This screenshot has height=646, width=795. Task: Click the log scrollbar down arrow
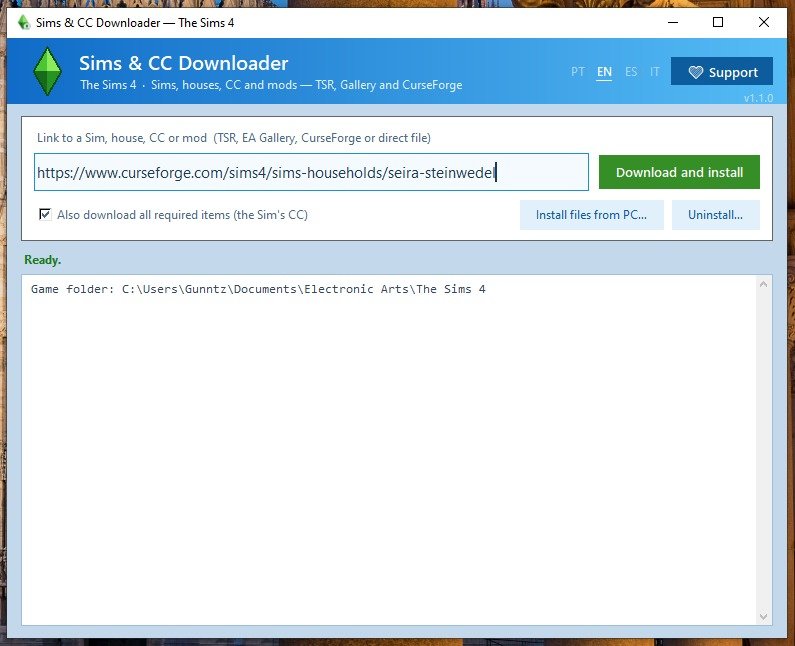tap(764, 616)
